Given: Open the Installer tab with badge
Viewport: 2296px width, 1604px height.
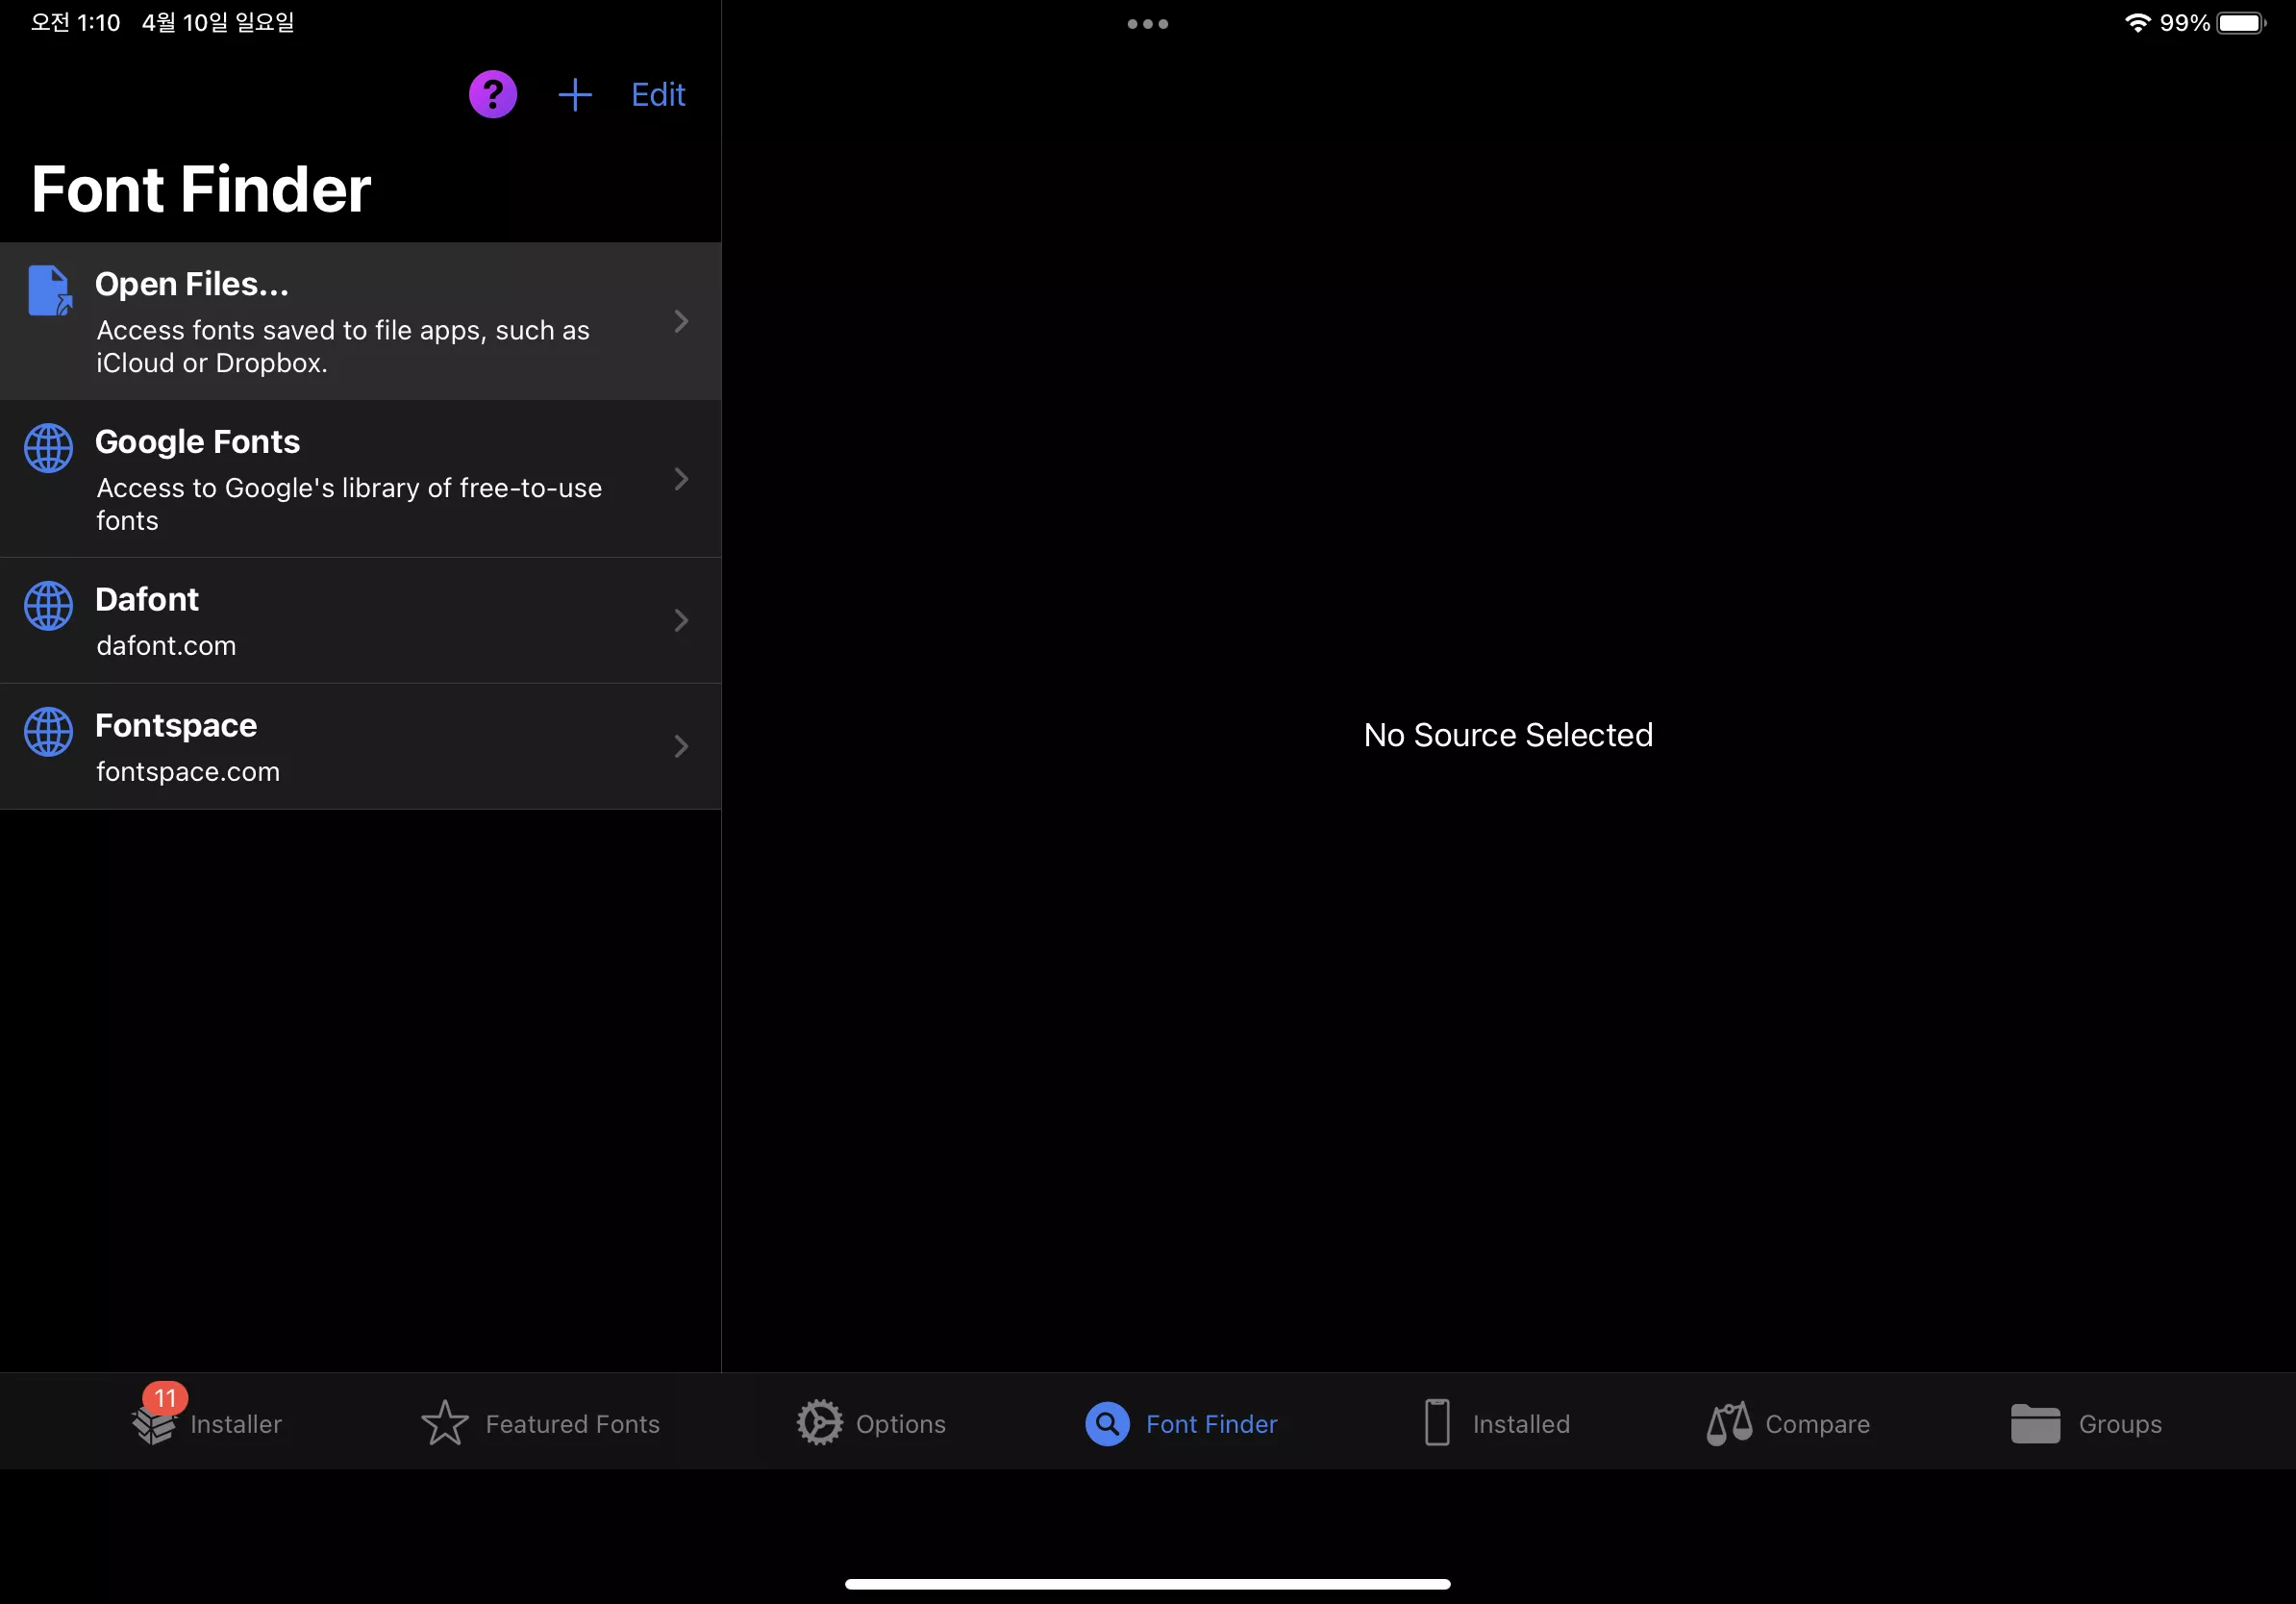Looking at the screenshot, I should pyautogui.click(x=207, y=1423).
